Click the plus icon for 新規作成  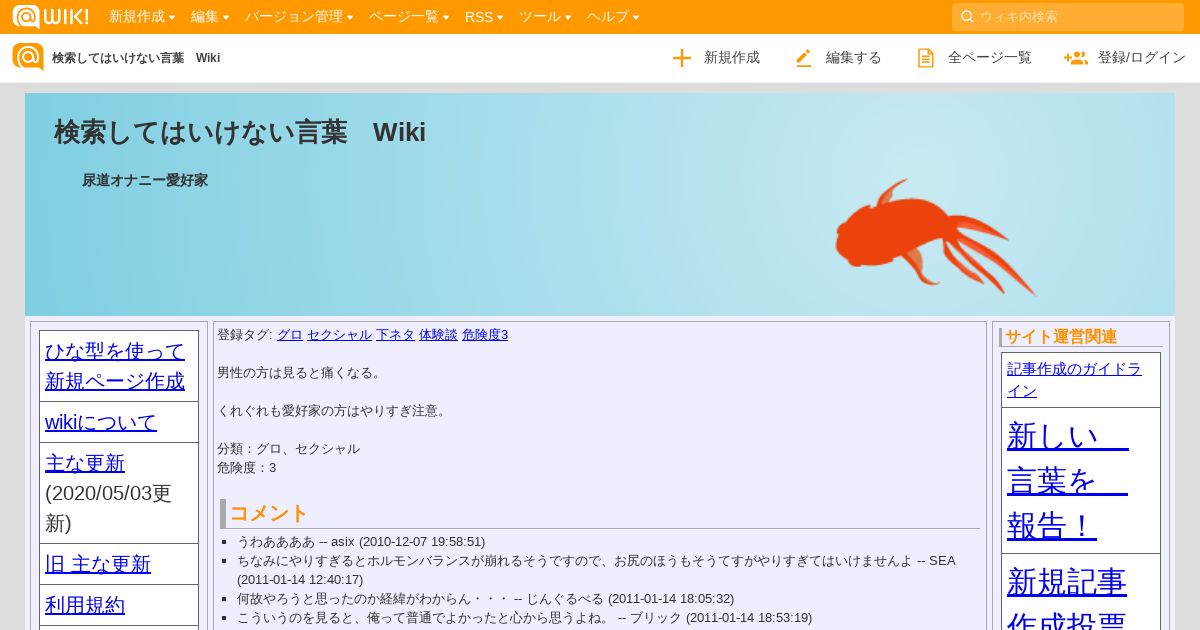tap(682, 58)
